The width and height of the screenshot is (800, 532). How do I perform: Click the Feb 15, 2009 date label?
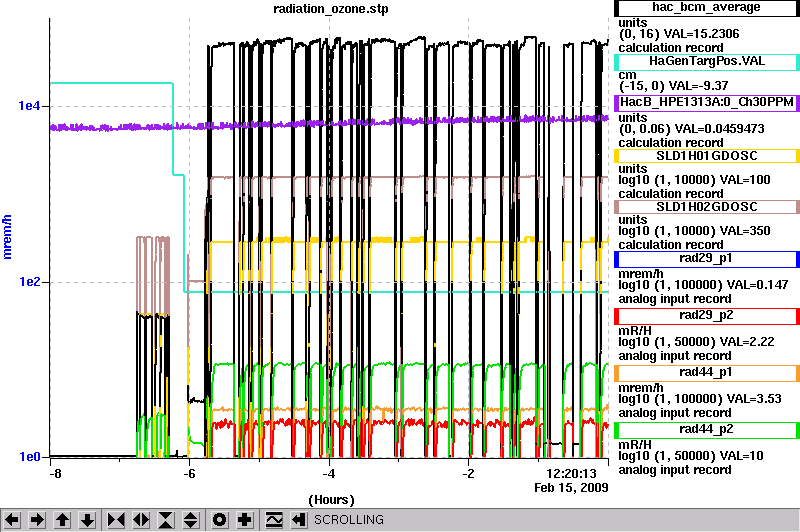tap(571, 488)
